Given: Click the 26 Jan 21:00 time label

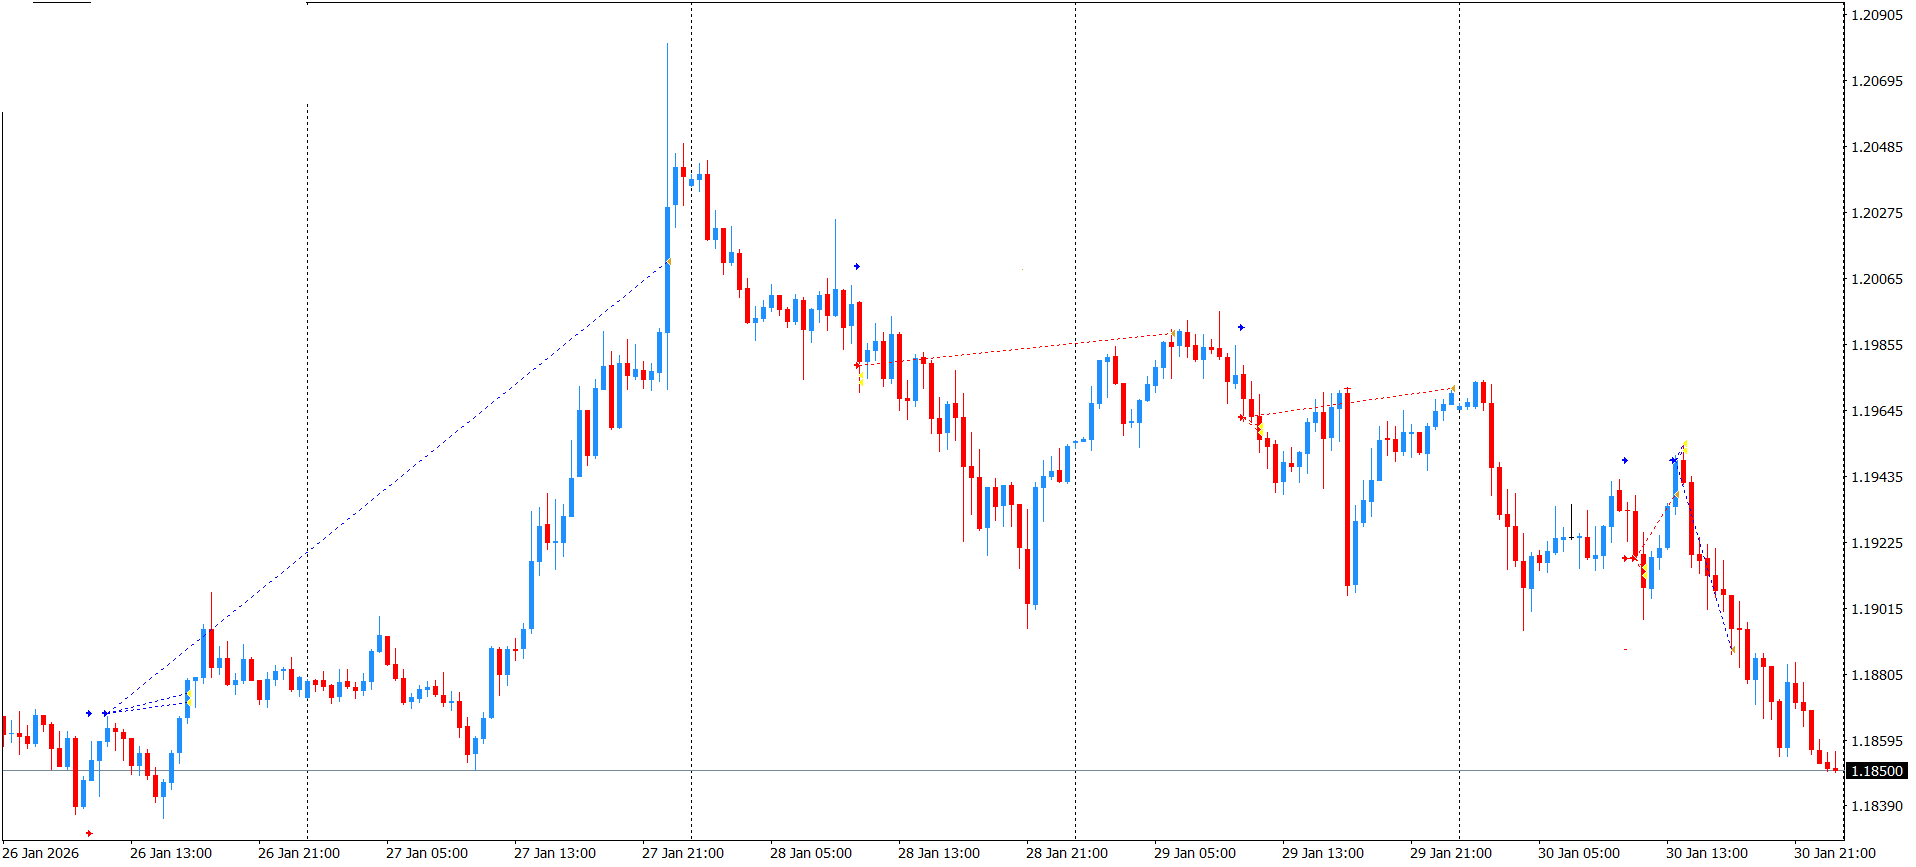Looking at the screenshot, I should click(299, 853).
